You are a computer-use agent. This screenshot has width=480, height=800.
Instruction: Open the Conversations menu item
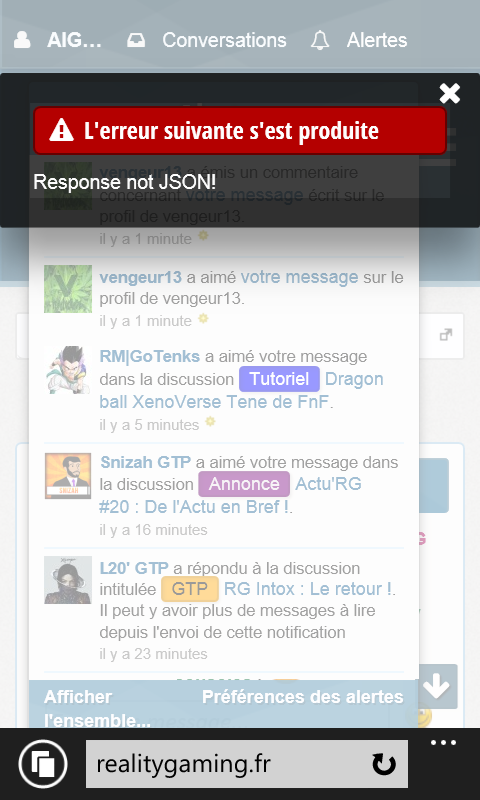pos(224,40)
